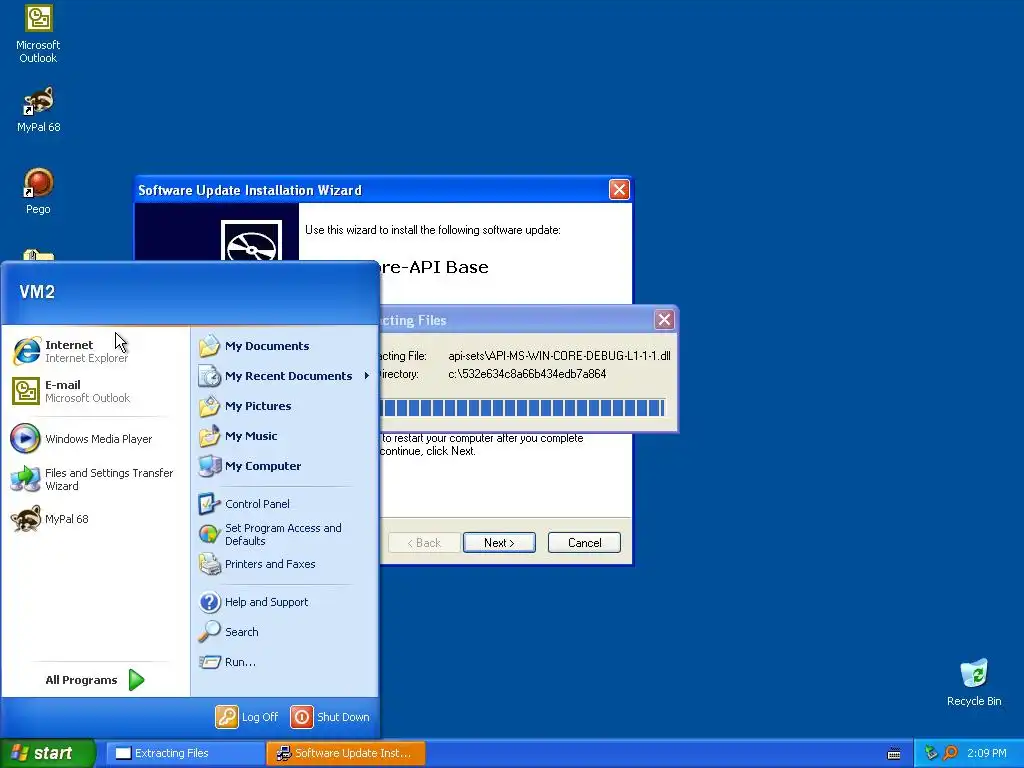1024x768 pixels.
Task: Click the directory path c:\532e634c8a66b434edb7a864
Action: pos(527,374)
